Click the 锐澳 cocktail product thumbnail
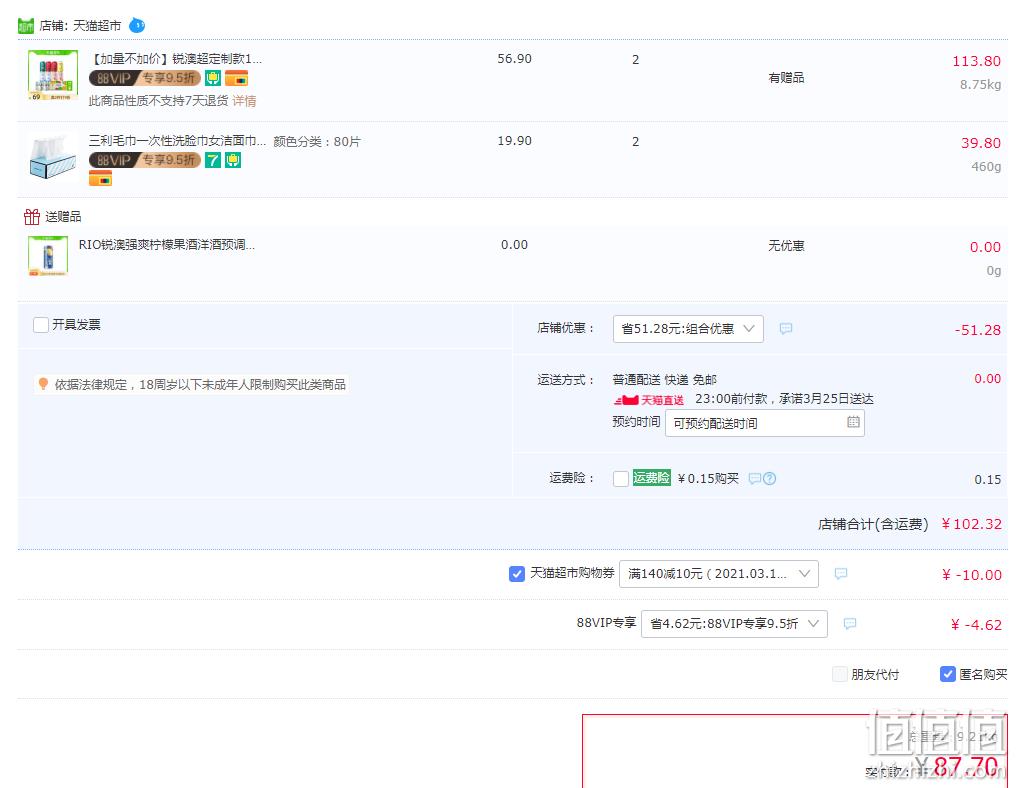 click(x=53, y=75)
